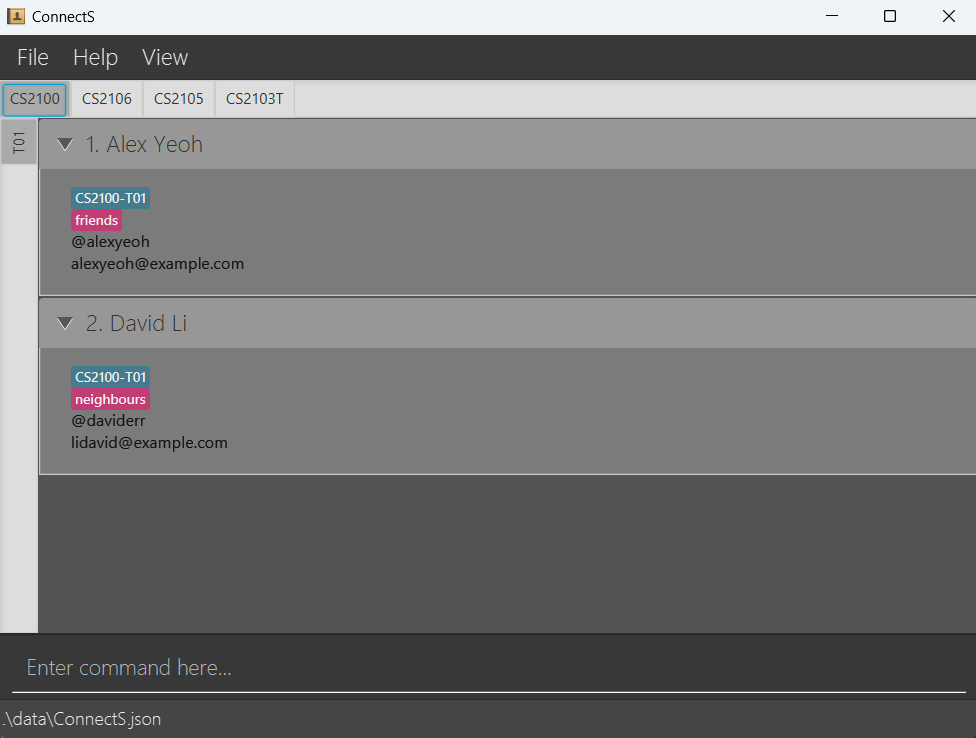The width and height of the screenshot is (976, 738).
Task: Open the View menu
Action: pyautogui.click(x=164, y=57)
